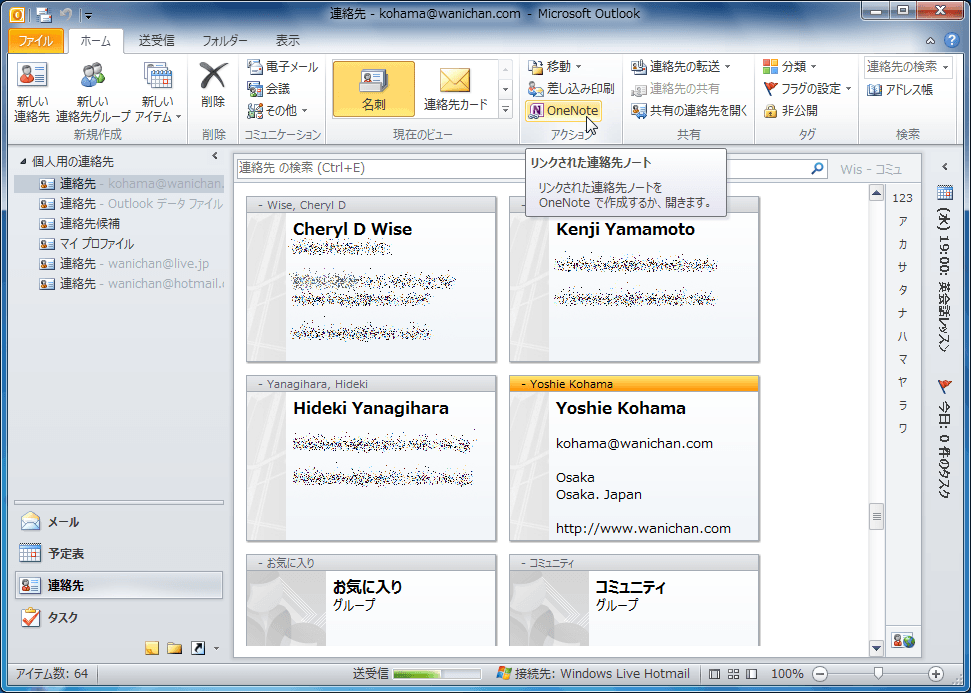The image size is (971, 693).
Task: Click the calendar icon in the To-Do Bar
Action: (945, 193)
